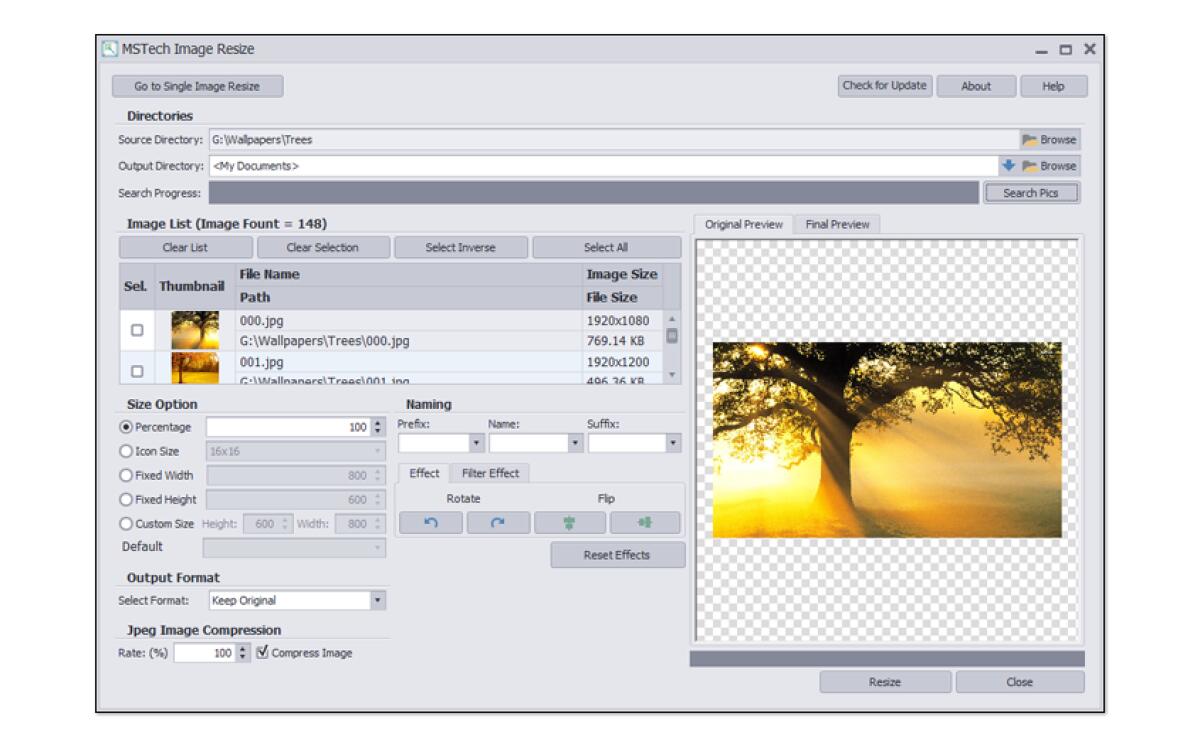1200x747 pixels.
Task: Flip the image vertically
Action: click(x=570, y=521)
